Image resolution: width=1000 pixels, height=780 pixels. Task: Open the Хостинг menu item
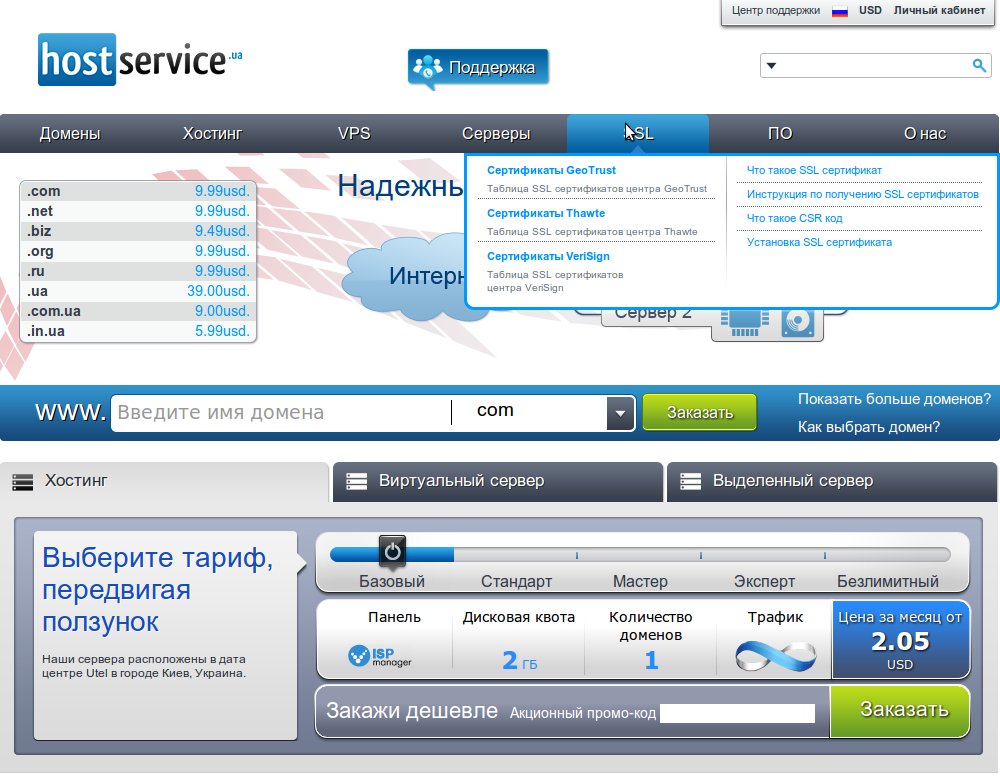212,134
